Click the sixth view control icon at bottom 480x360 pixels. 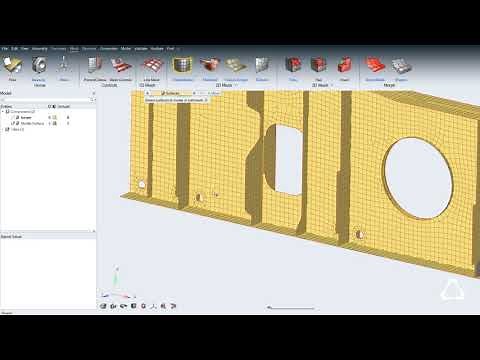(153, 306)
